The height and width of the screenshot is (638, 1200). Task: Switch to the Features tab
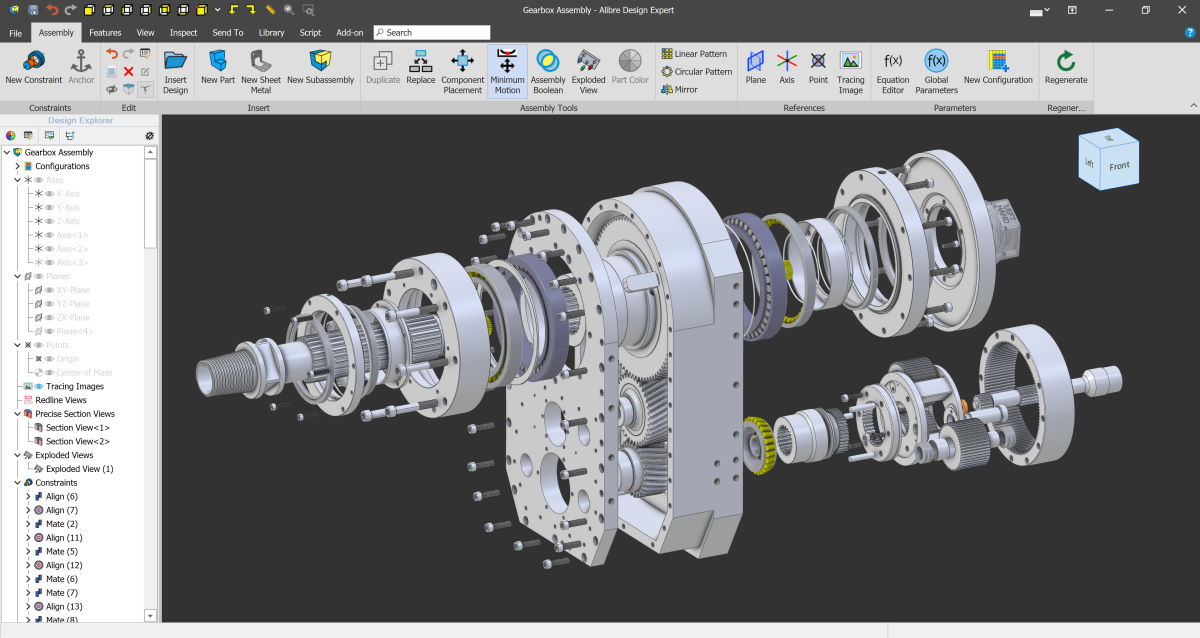coord(105,32)
